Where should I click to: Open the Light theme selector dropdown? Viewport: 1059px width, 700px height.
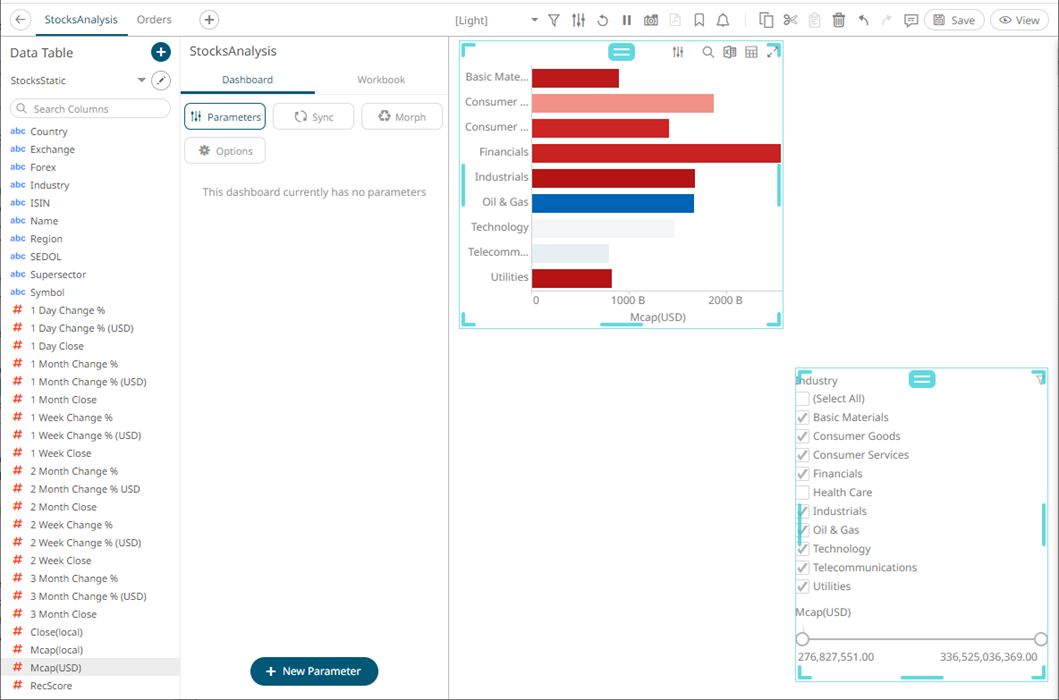click(534, 19)
